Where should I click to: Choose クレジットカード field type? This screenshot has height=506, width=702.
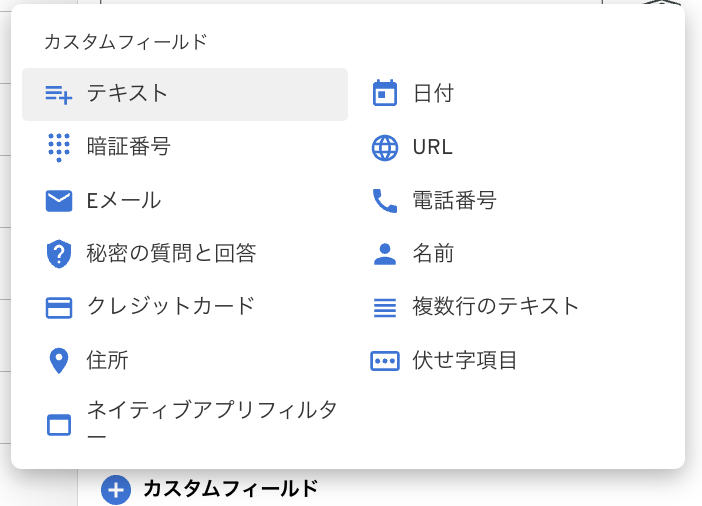point(171,306)
